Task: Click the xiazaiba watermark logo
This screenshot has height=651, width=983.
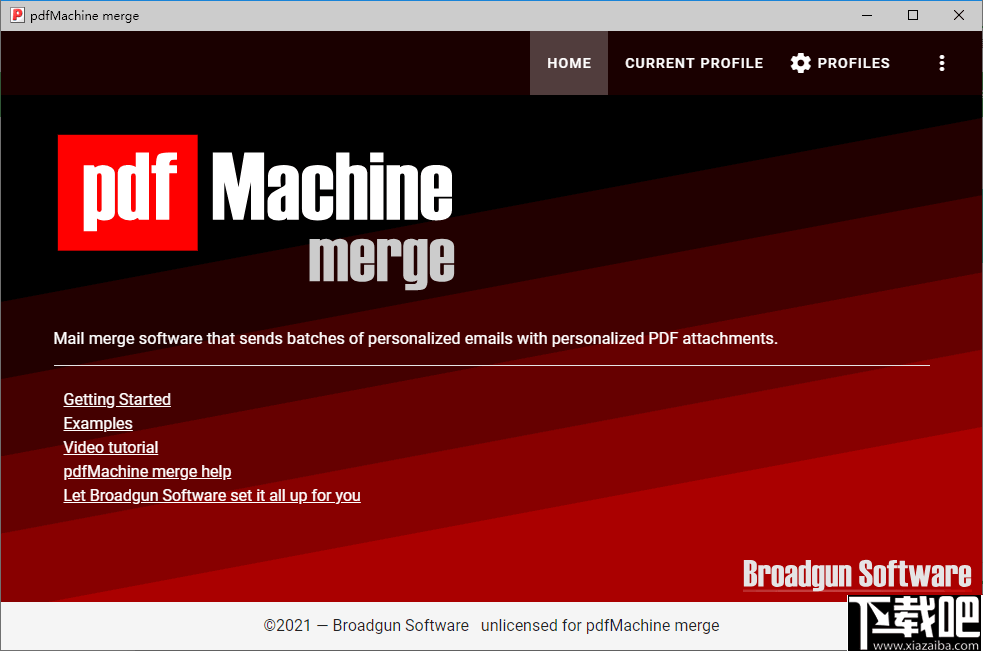Action: point(913,618)
